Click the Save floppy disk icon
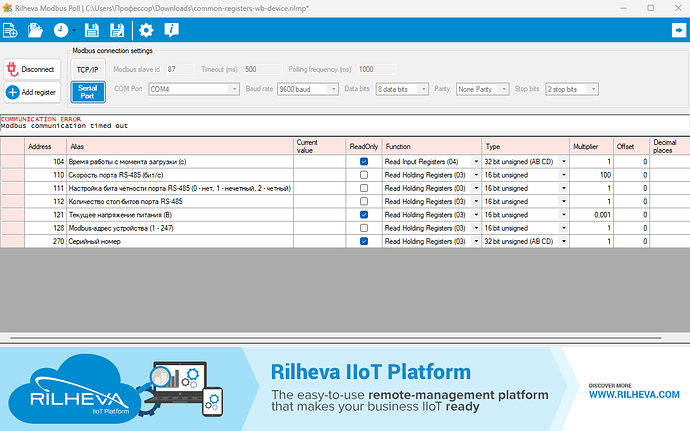Viewport: 690px width, 431px height. (91, 31)
